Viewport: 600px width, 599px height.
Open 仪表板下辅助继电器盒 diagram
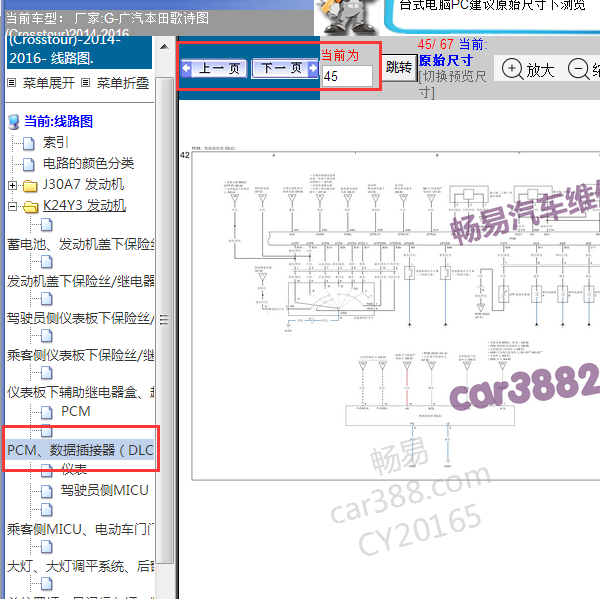(x=81, y=393)
